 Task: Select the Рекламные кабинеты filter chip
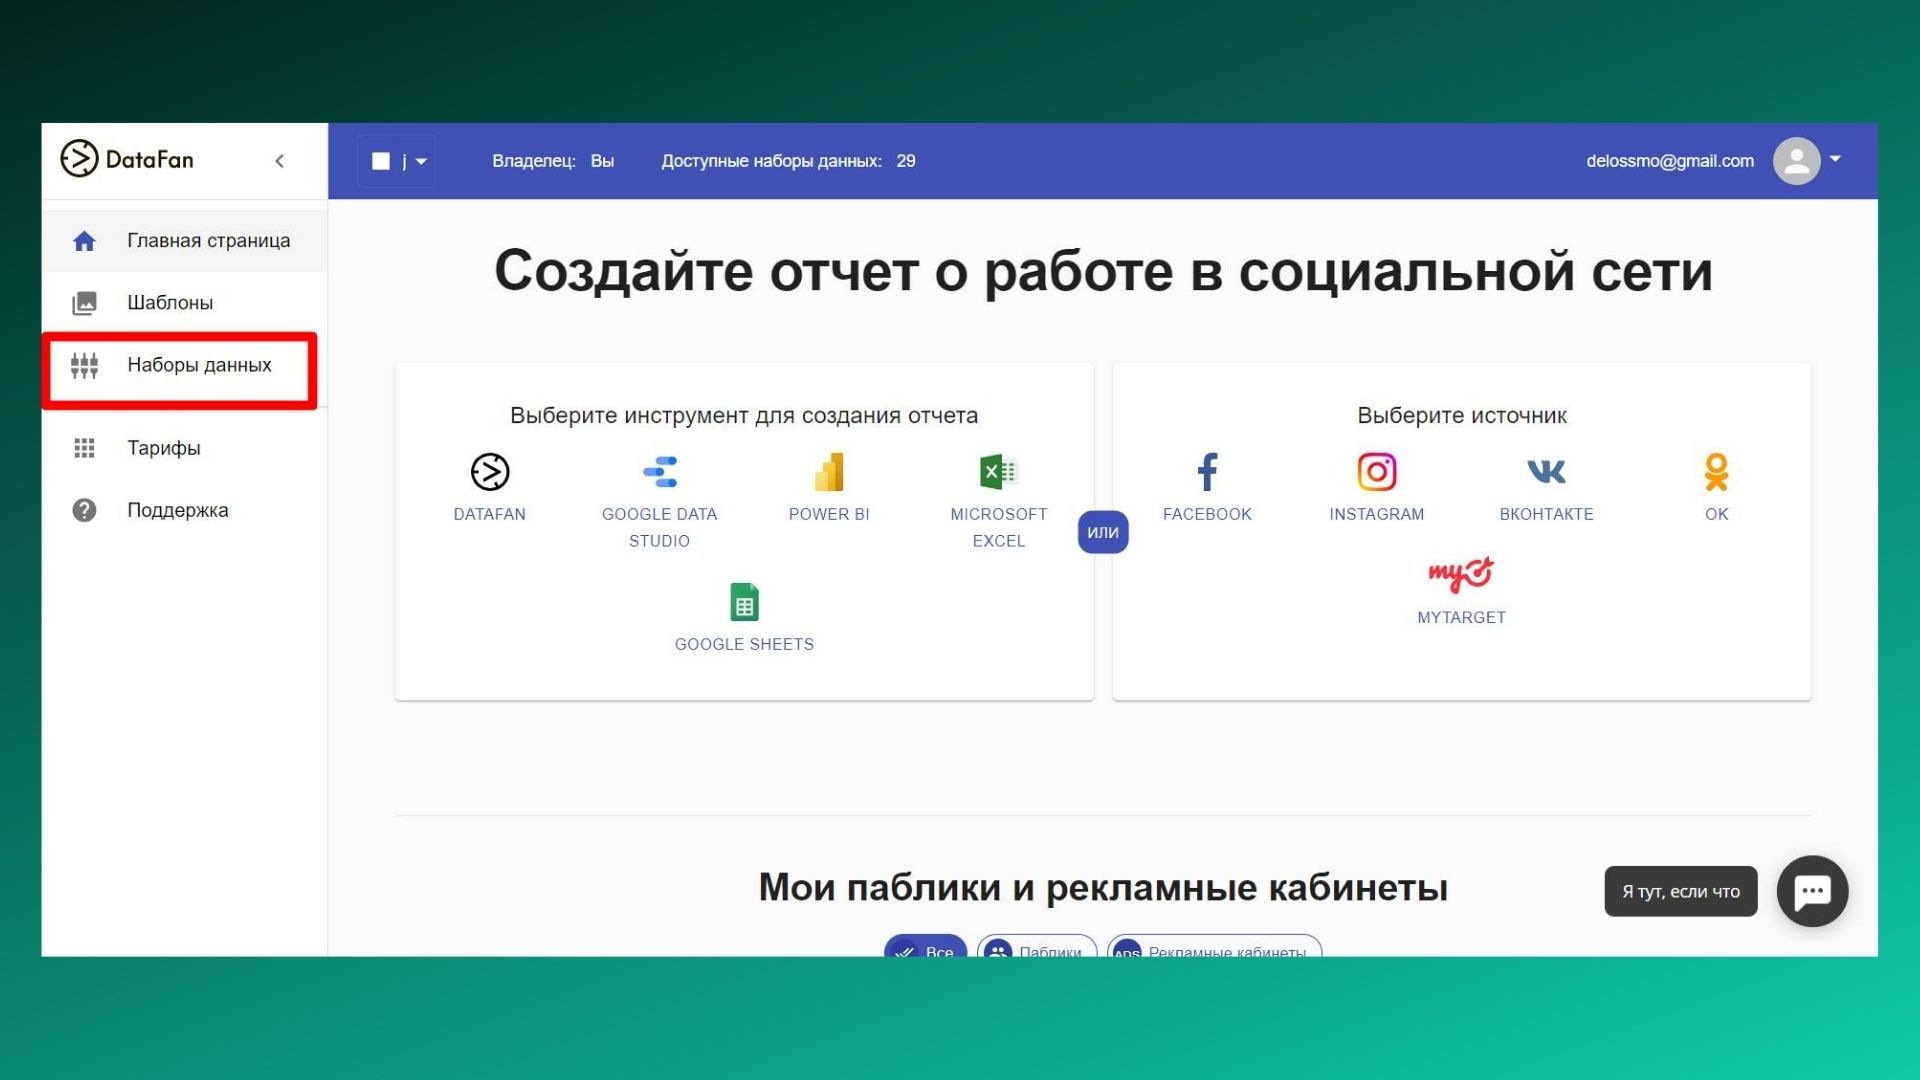tap(1214, 948)
